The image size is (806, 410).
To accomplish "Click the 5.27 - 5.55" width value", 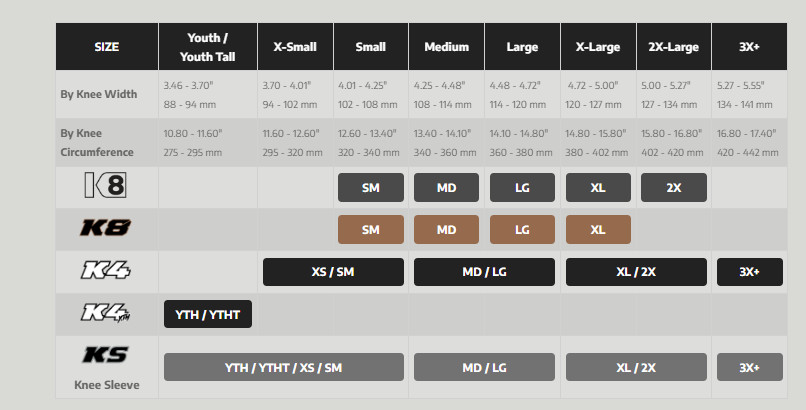I will (741, 85).
